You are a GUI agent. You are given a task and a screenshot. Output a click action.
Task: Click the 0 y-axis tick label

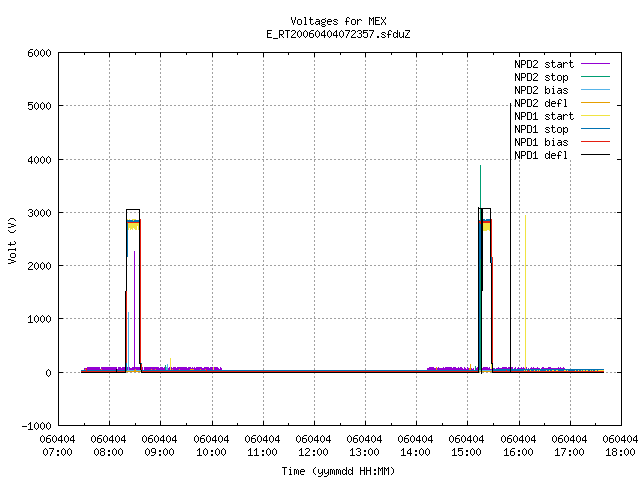coord(49,373)
